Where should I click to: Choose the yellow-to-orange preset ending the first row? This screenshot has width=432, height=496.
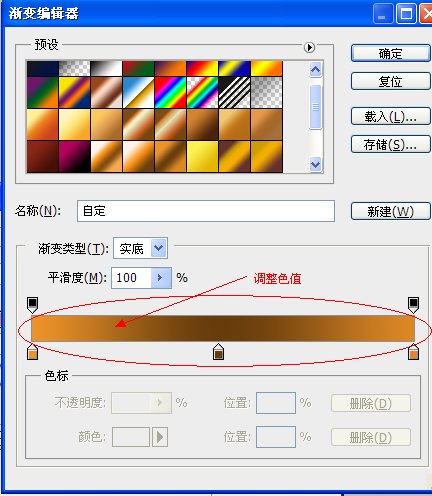pos(266,69)
